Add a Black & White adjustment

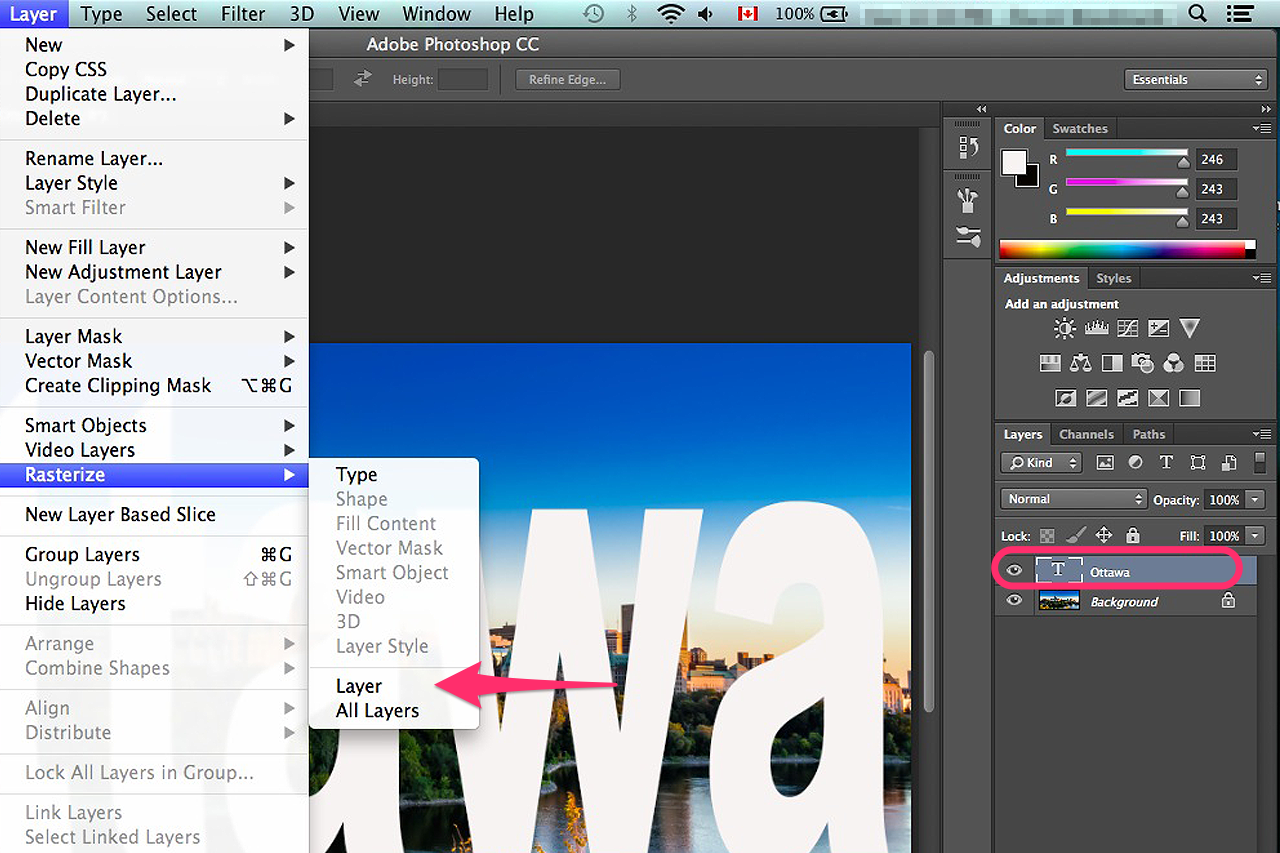point(1112,363)
